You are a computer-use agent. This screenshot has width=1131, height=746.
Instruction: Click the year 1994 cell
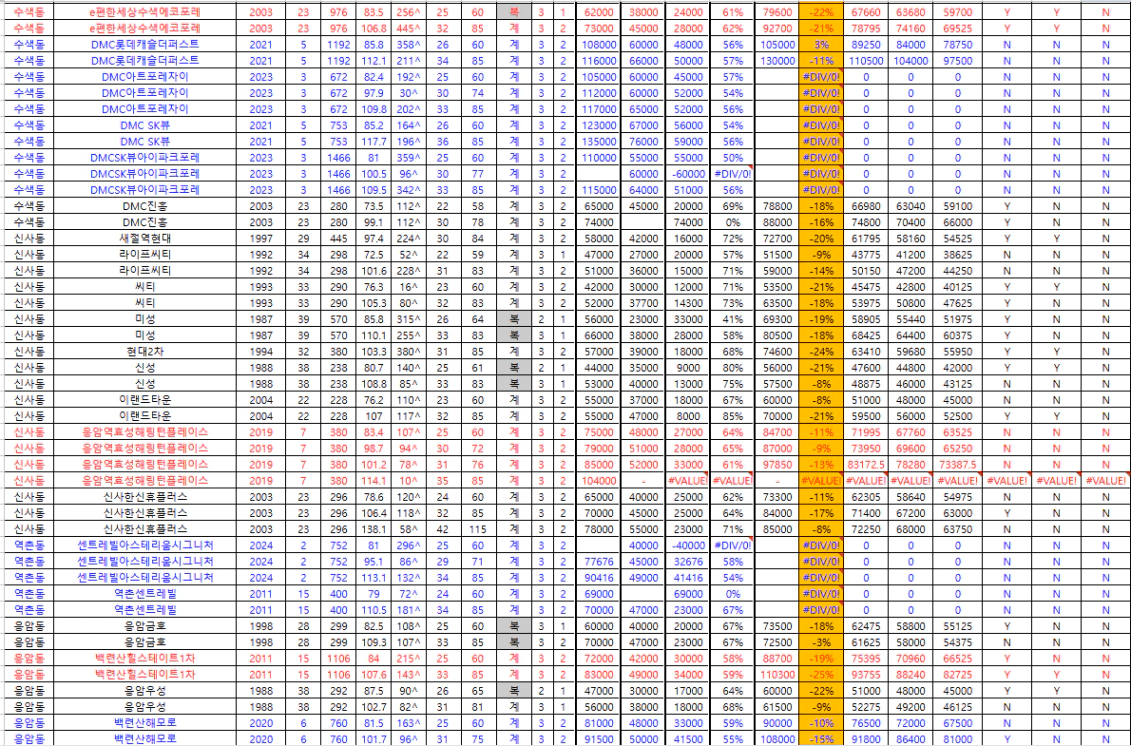pyautogui.click(x=261, y=352)
